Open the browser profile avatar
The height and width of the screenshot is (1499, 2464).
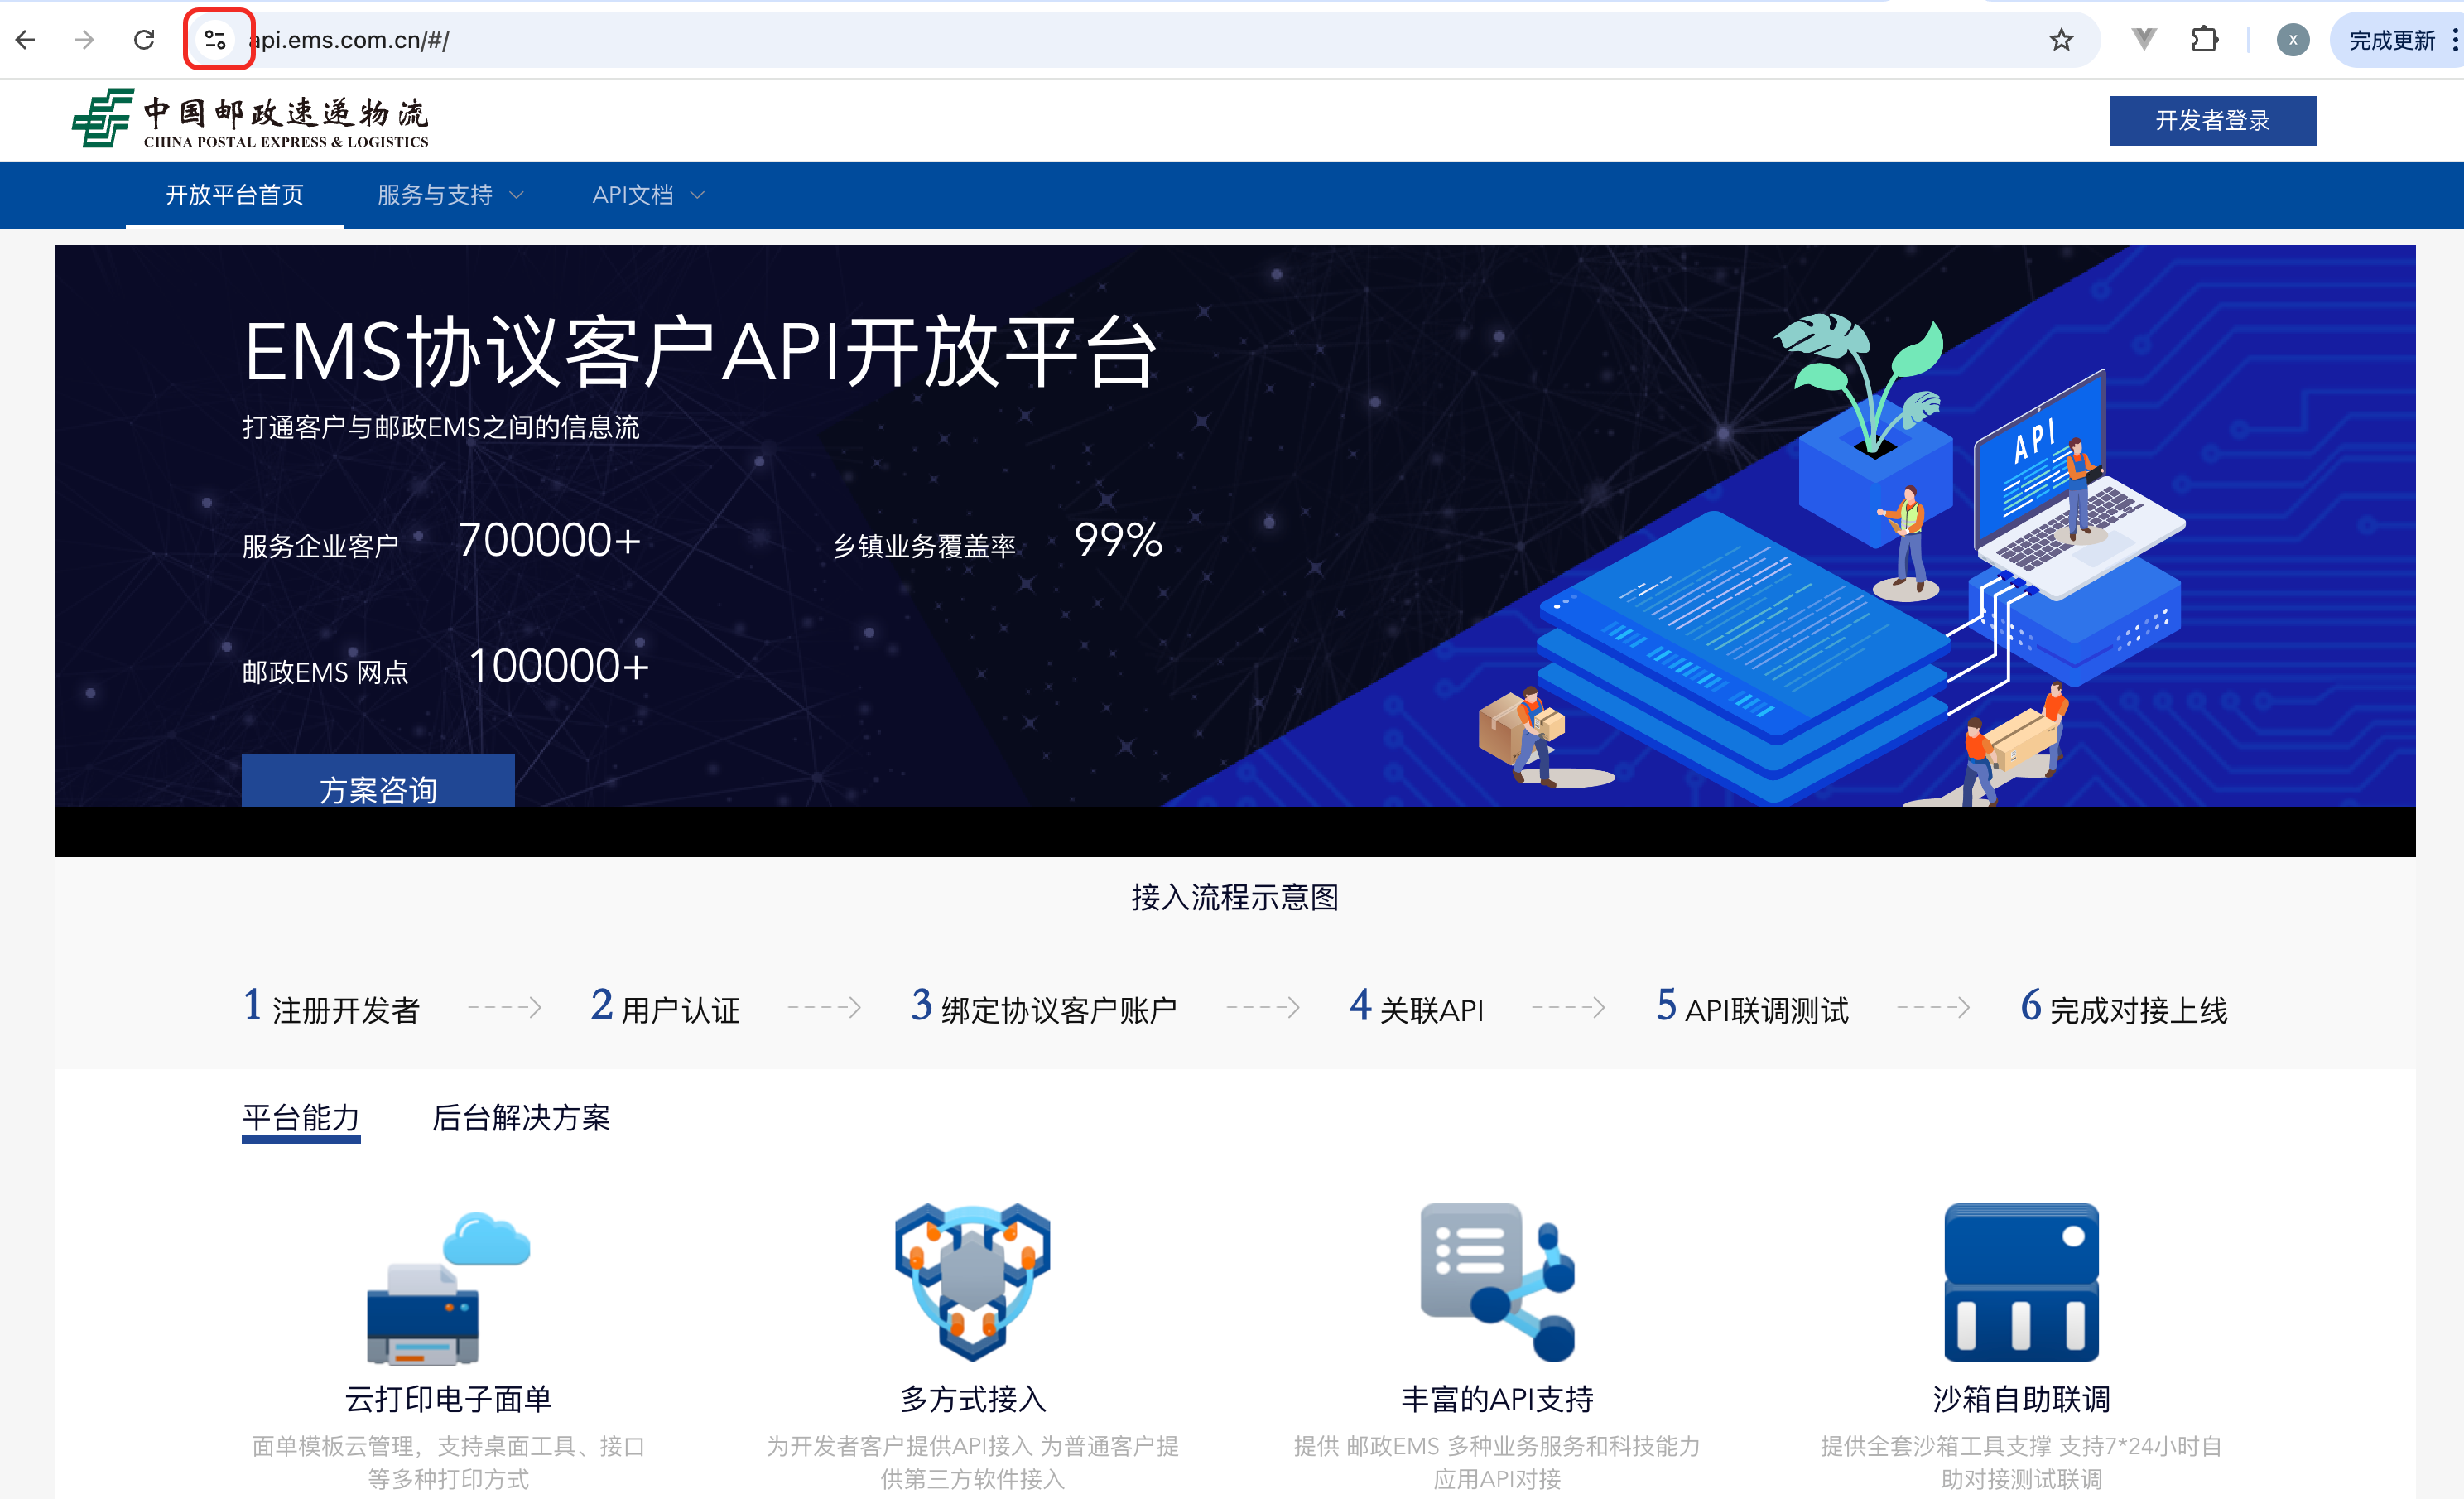(2292, 40)
